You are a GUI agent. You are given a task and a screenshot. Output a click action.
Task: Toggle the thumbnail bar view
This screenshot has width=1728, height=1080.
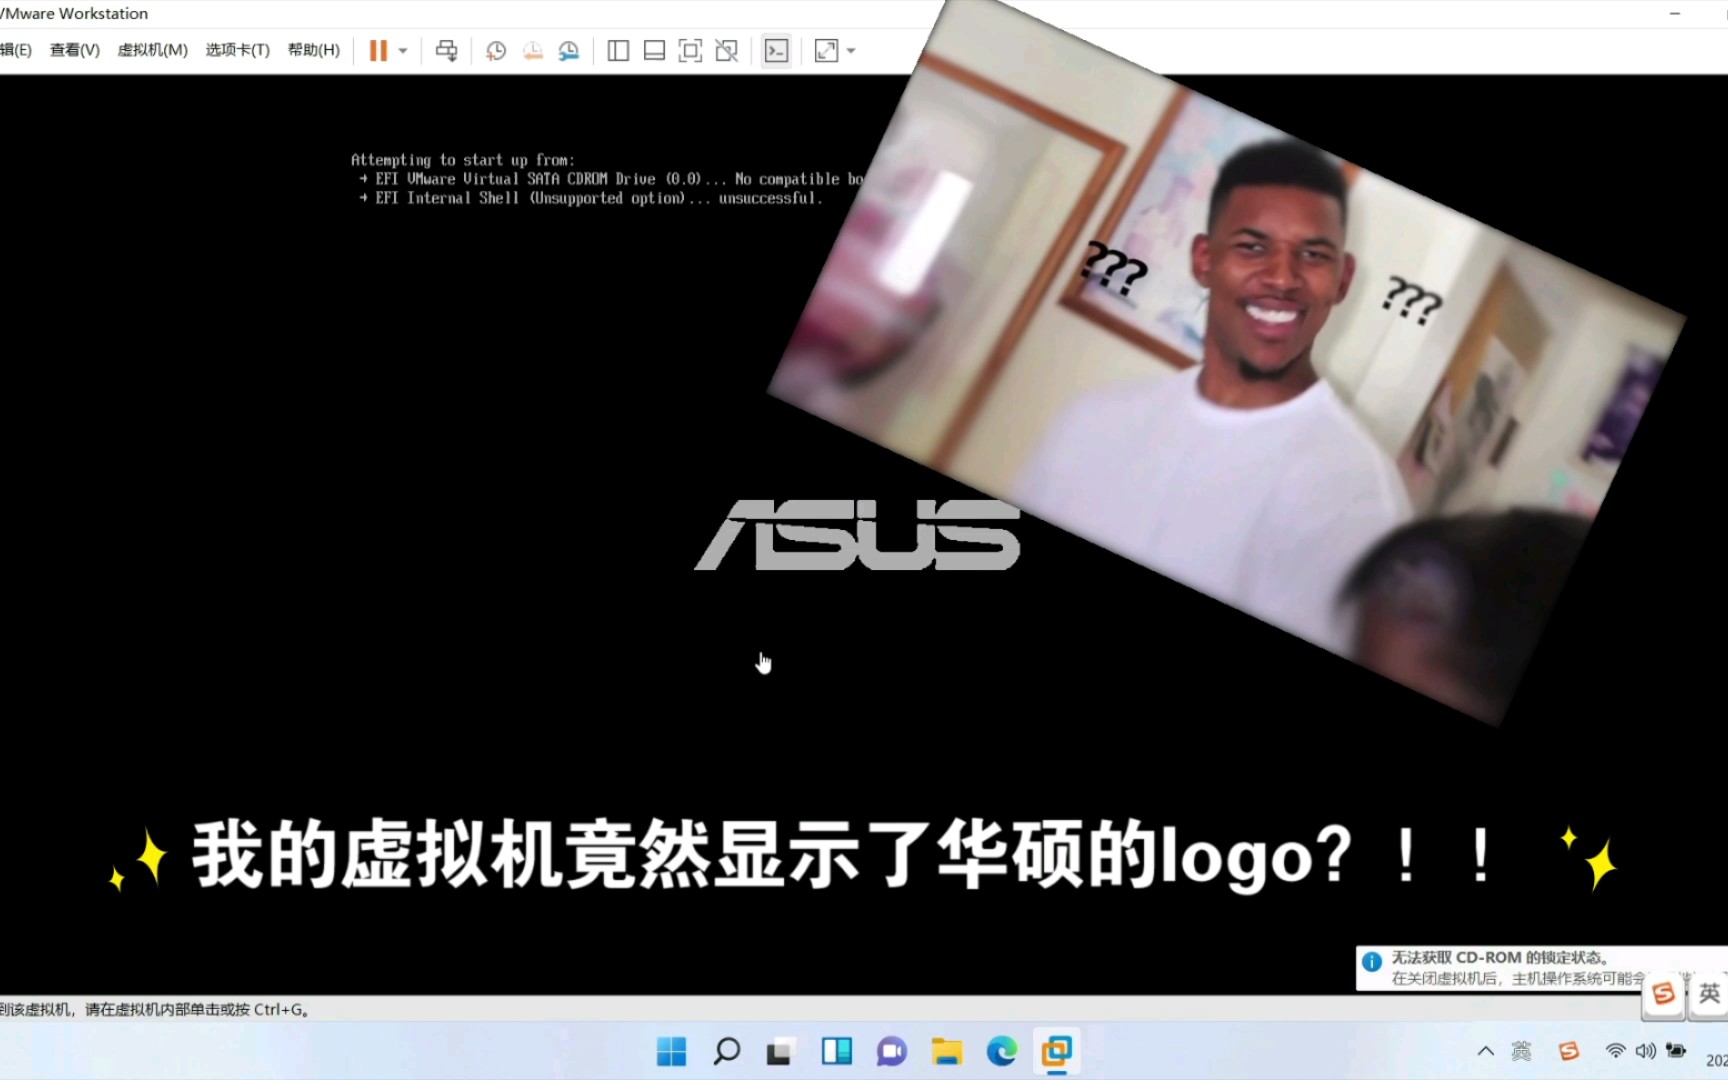(x=654, y=51)
